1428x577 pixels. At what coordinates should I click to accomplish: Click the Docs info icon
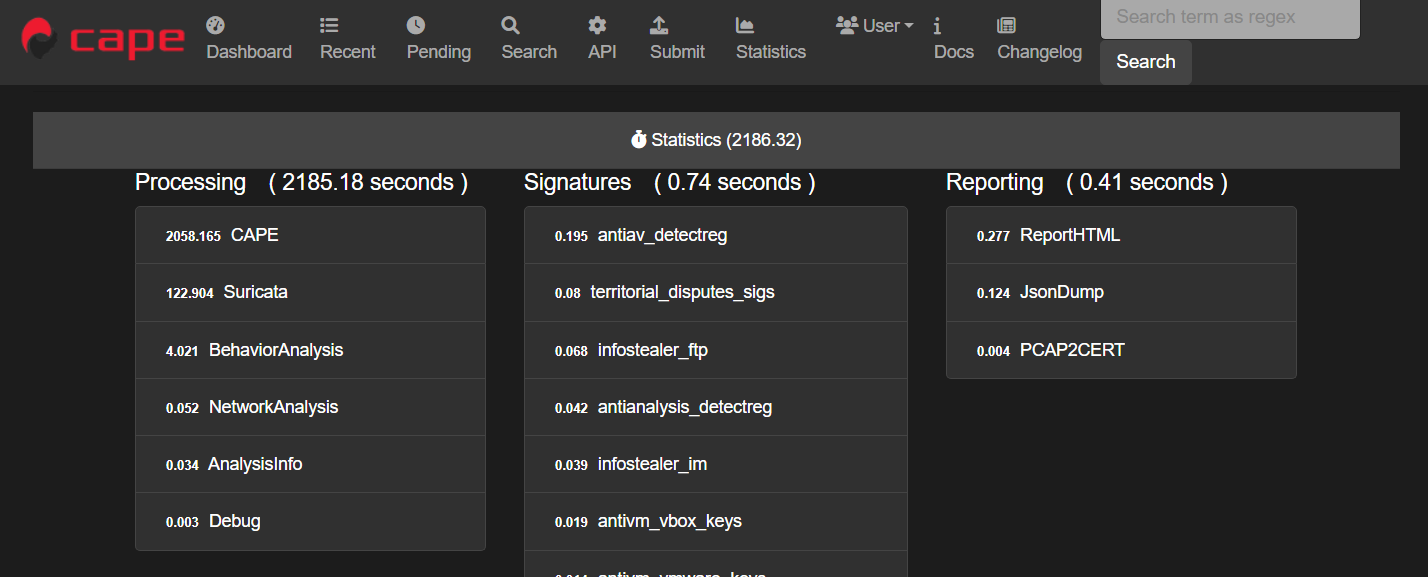tap(936, 25)
